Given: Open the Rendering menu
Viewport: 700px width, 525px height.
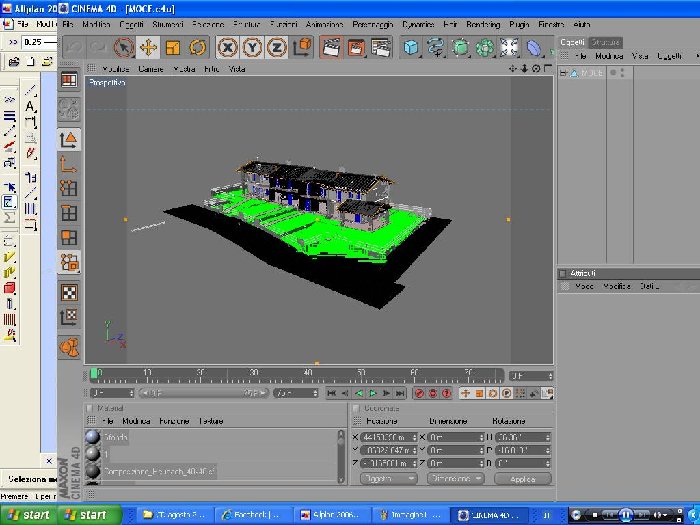Looking at the screenshot, I should coord(483,24).
